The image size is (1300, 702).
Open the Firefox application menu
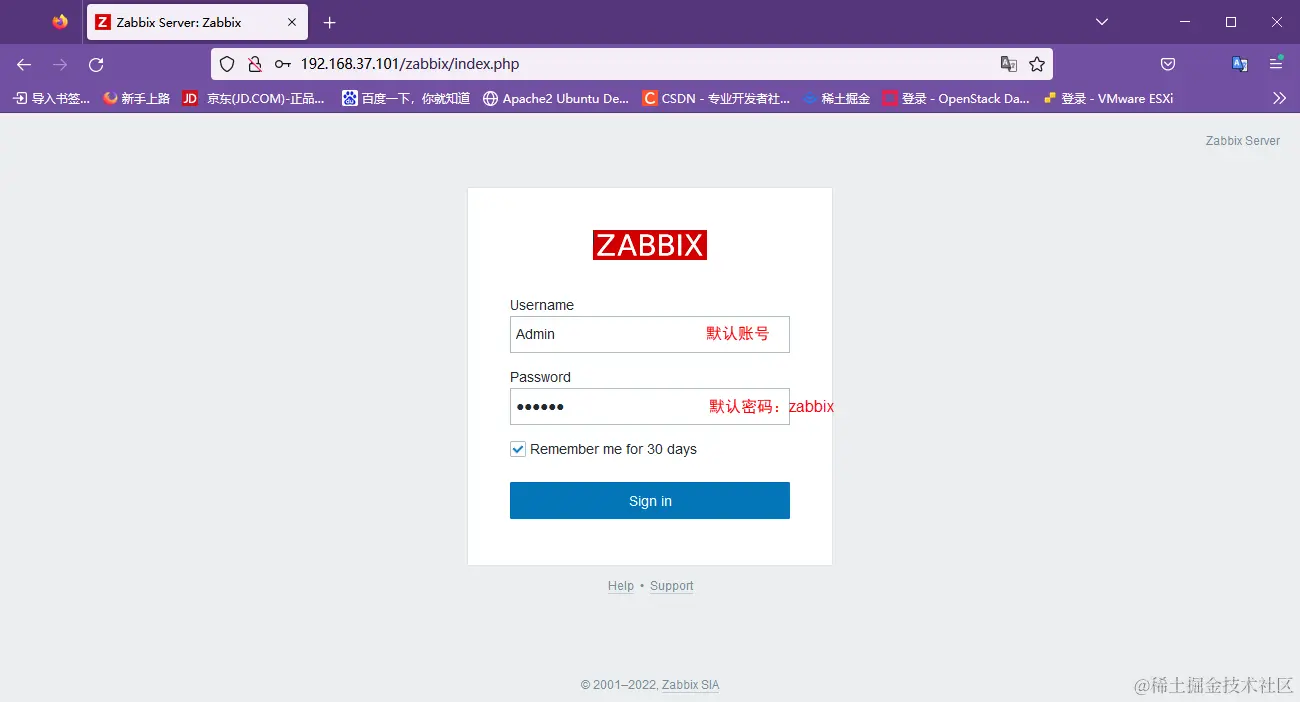[1275, 63]
